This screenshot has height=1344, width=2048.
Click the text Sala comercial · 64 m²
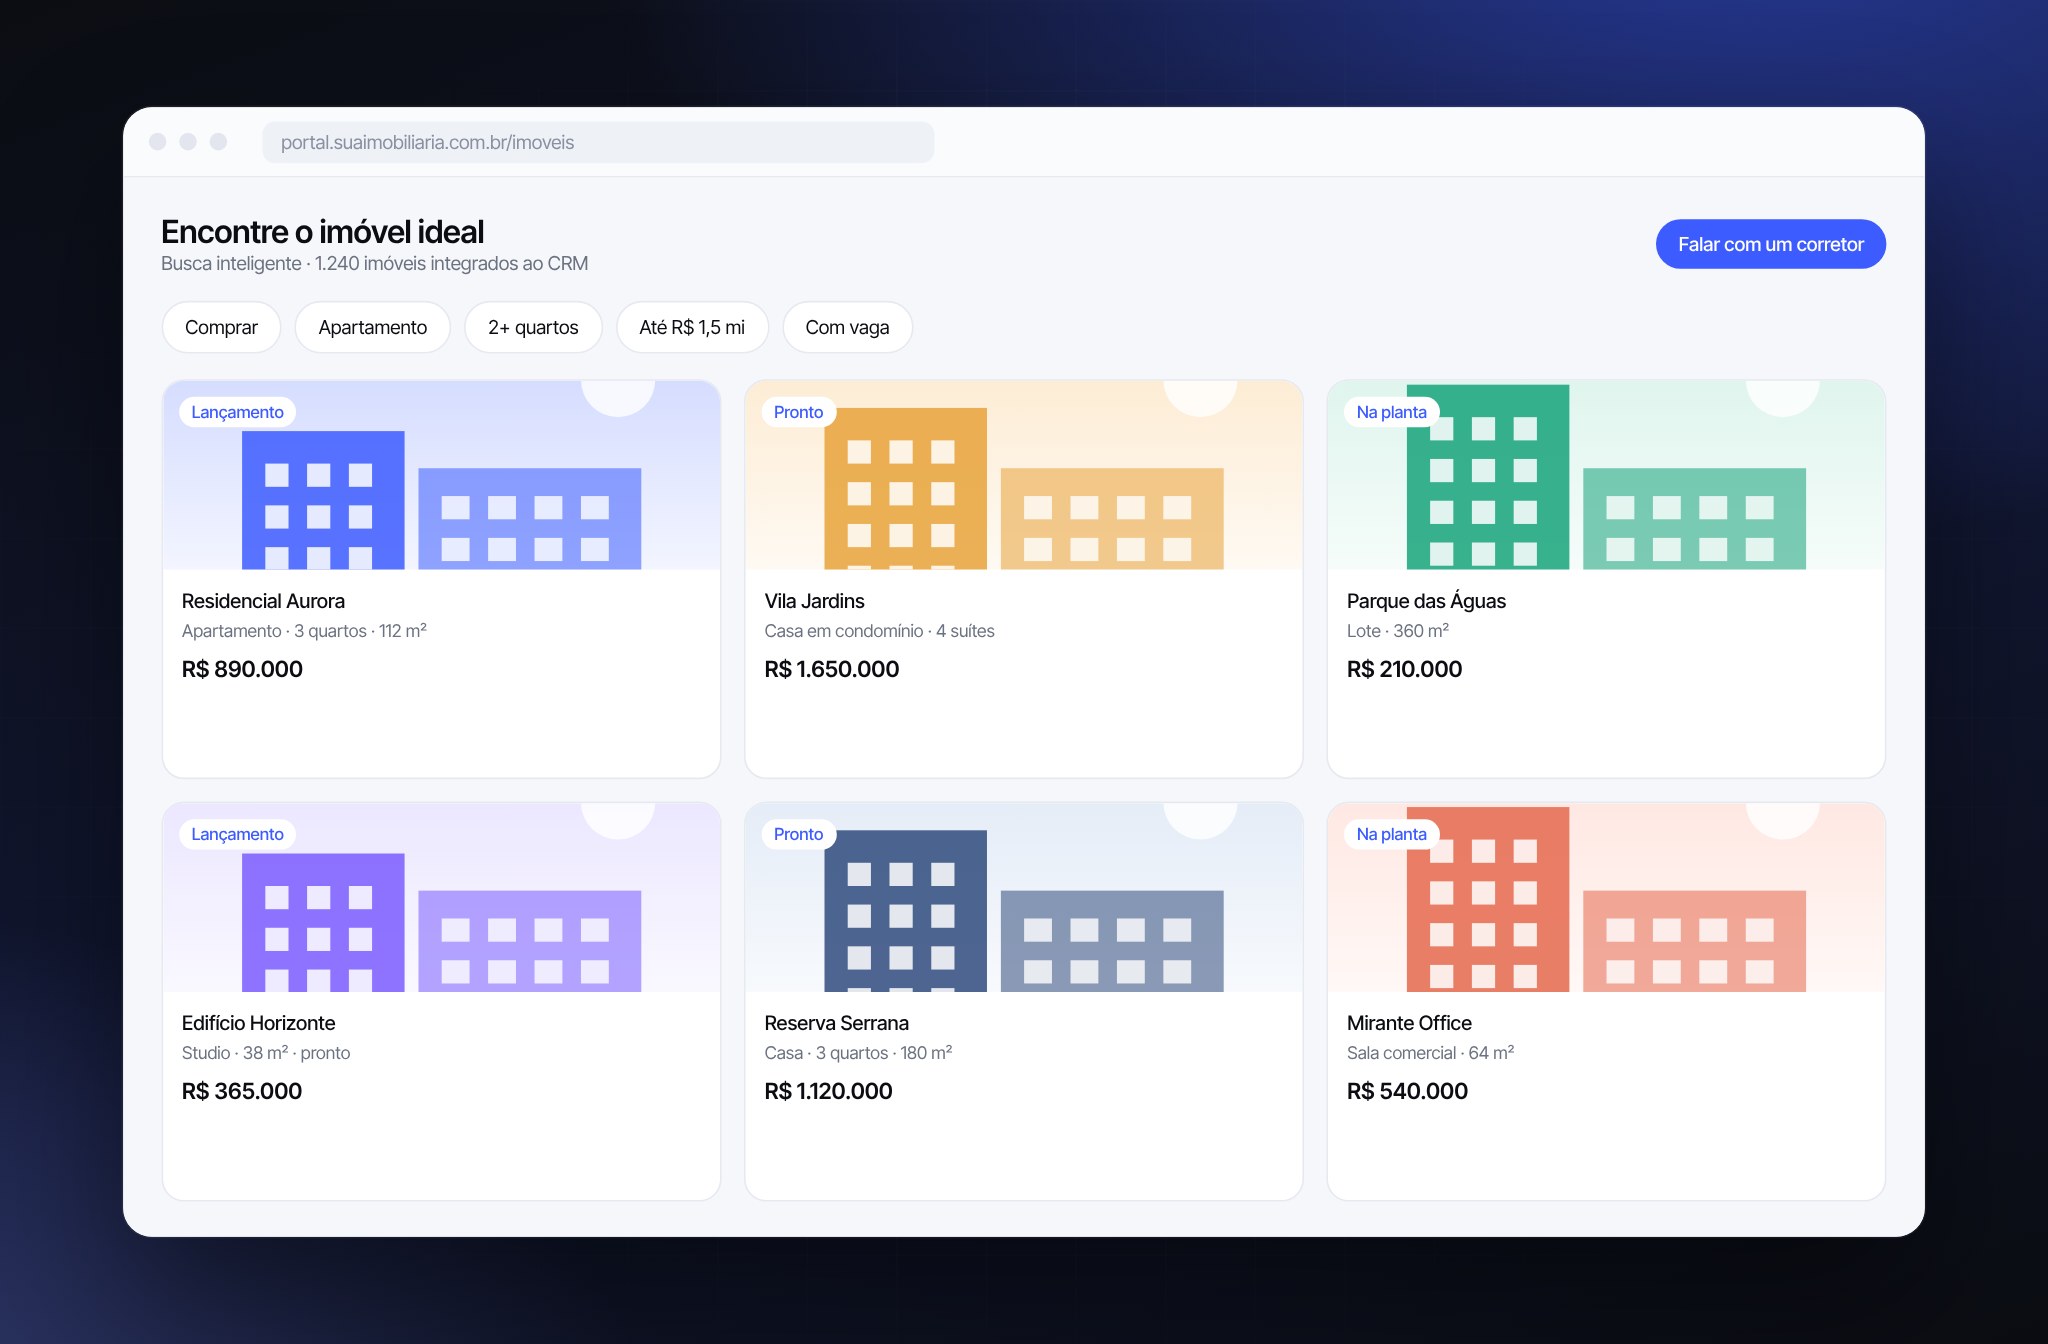point(1430,1053)
